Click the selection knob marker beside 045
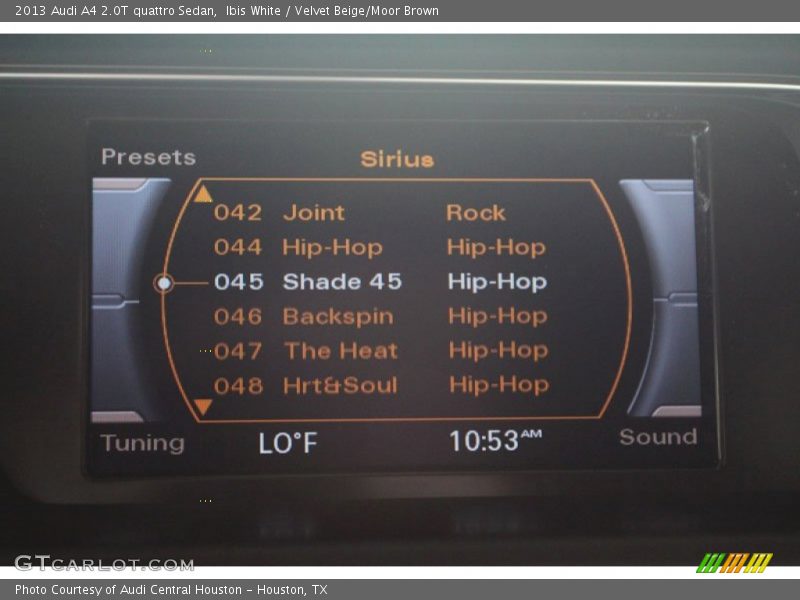800x600 pixels. pyautogui.click(x=164, y=283)
